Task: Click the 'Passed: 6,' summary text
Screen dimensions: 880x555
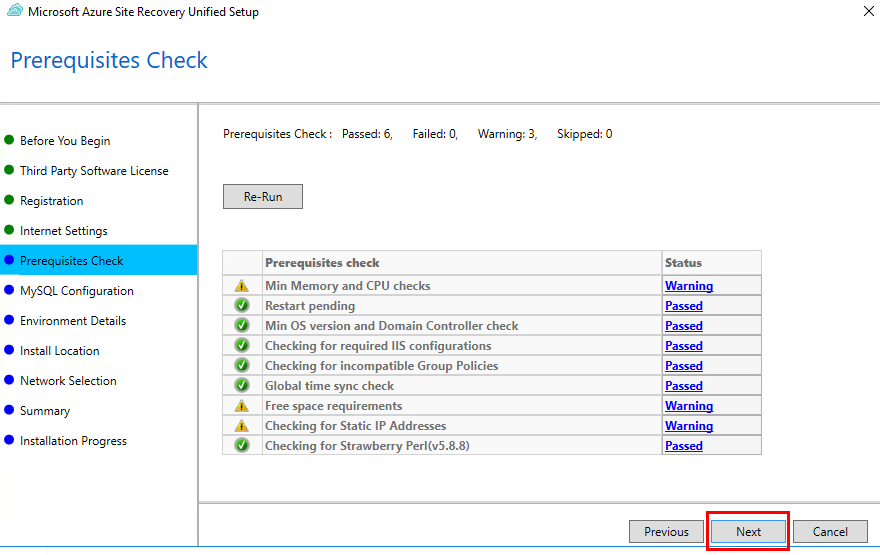Action: pos(367,134)
